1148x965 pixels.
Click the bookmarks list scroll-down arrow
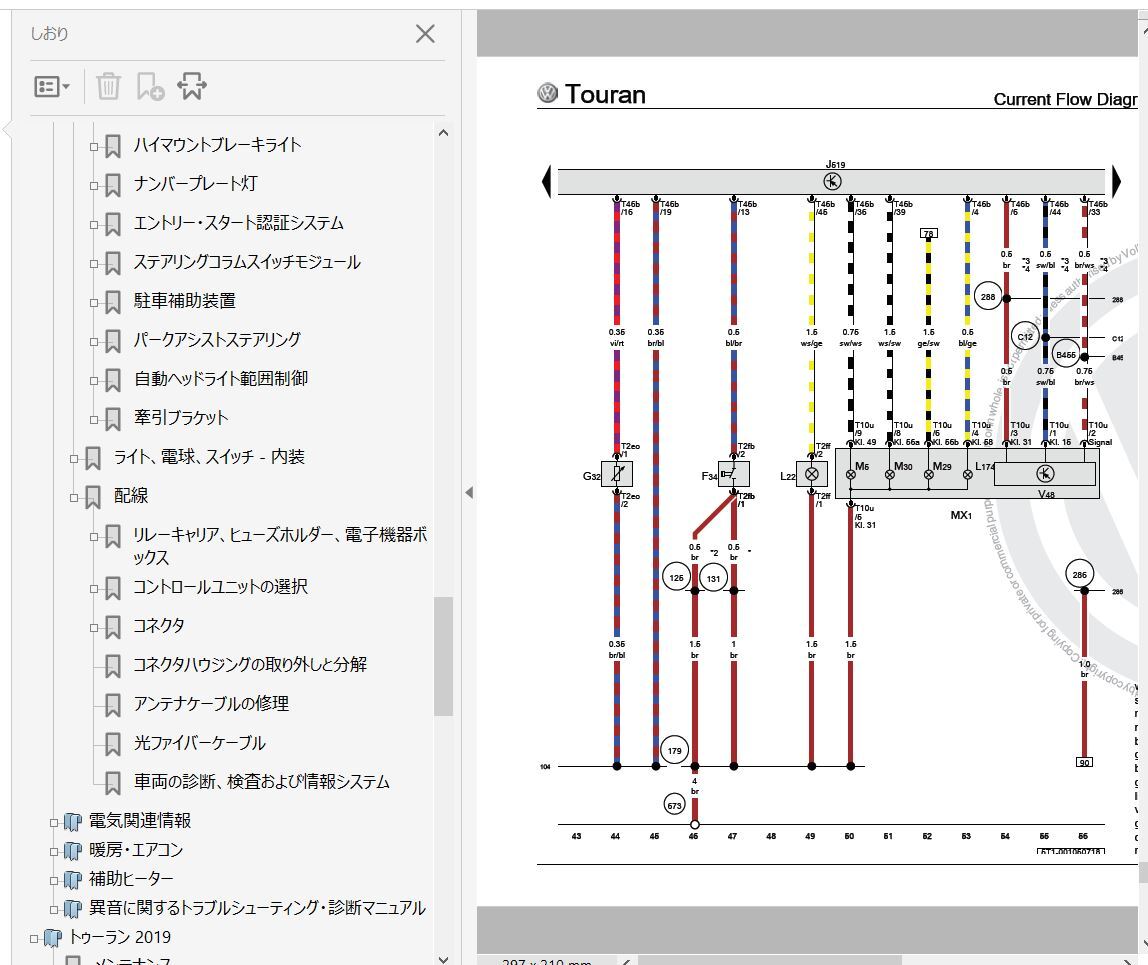443,958
